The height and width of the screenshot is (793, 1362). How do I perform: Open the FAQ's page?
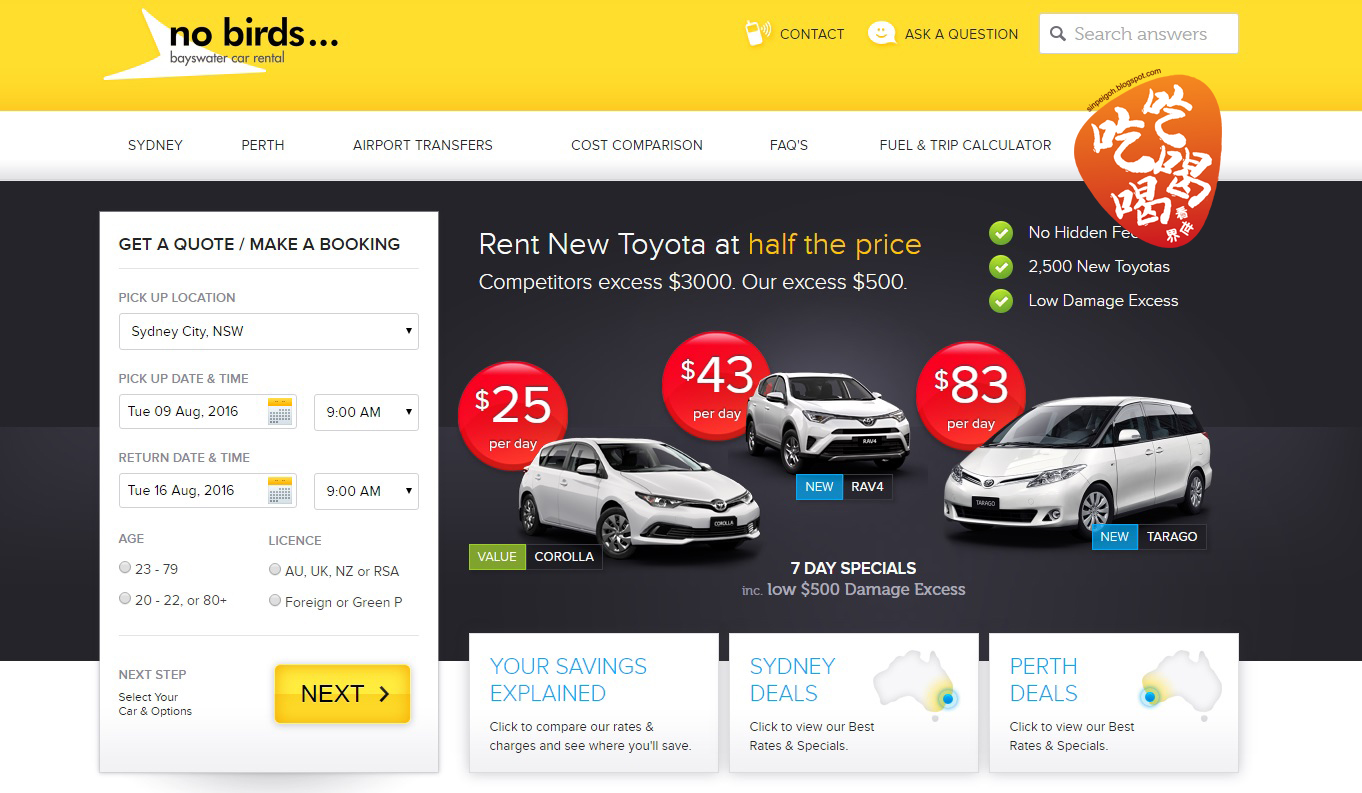coord(789,145)
